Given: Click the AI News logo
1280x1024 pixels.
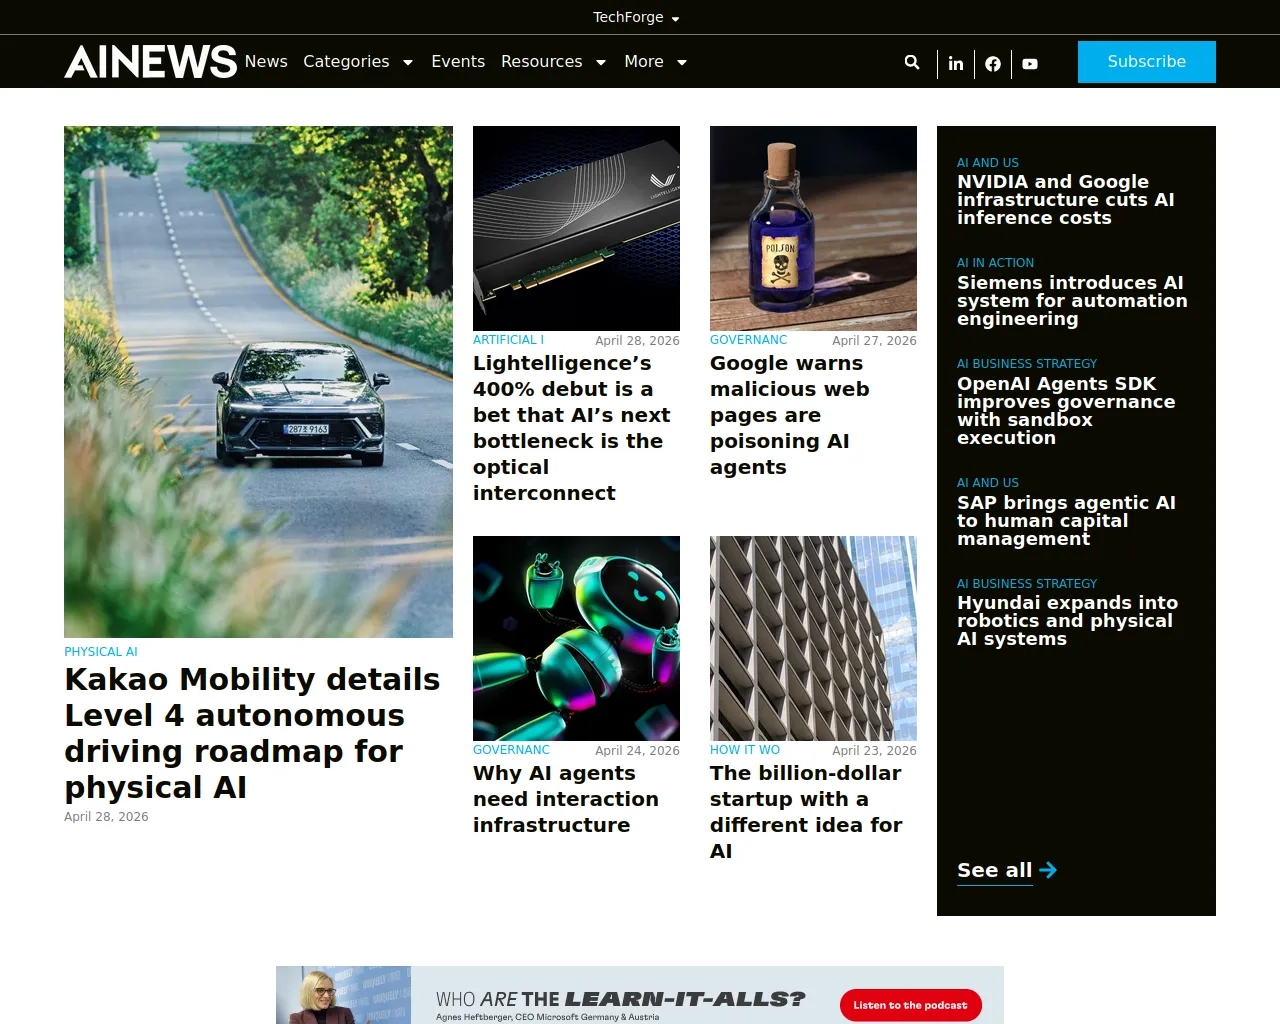Looking at the screenshot, I should click(150, 62).
